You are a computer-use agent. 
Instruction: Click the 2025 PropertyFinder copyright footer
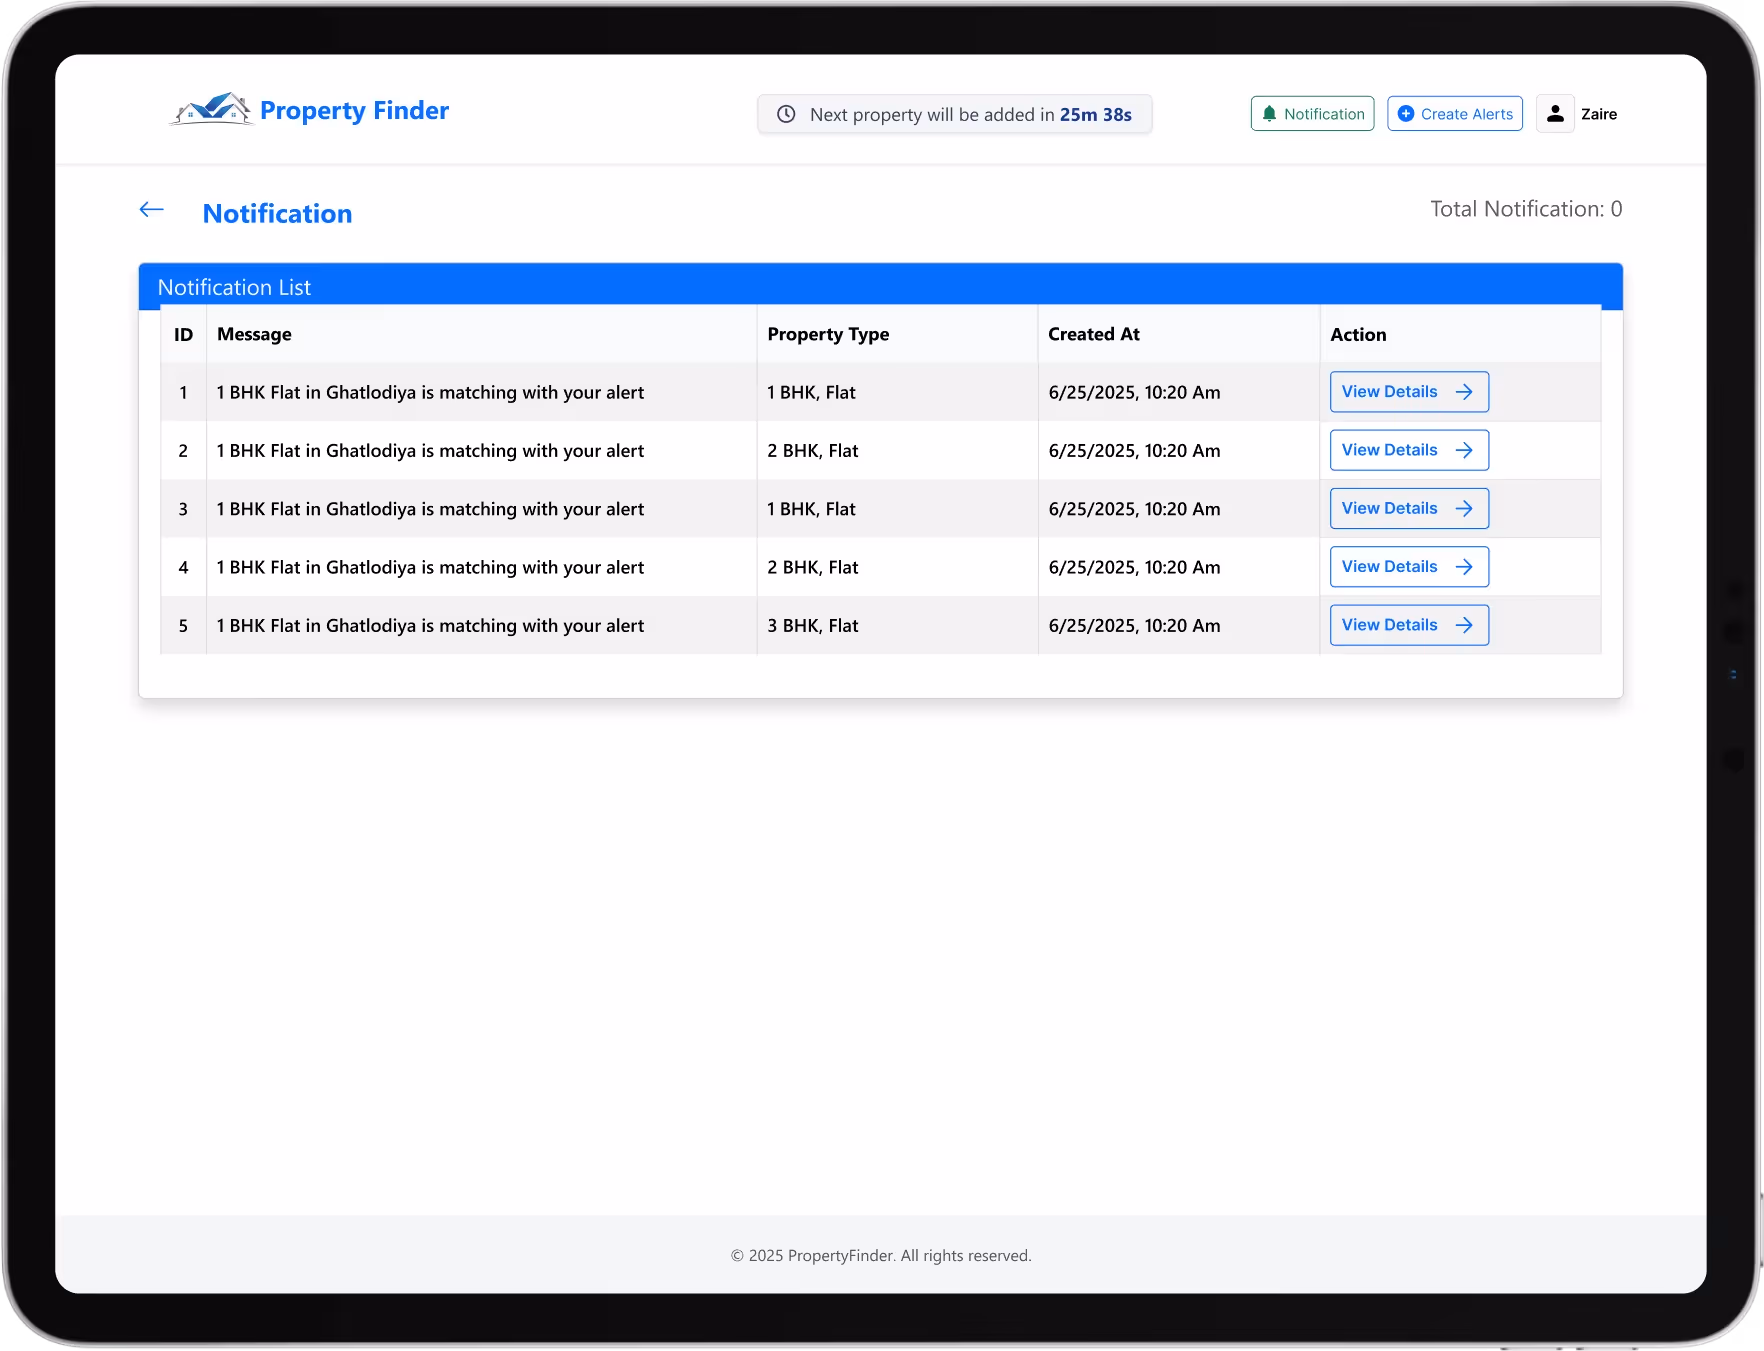(x=881, y=1256)
